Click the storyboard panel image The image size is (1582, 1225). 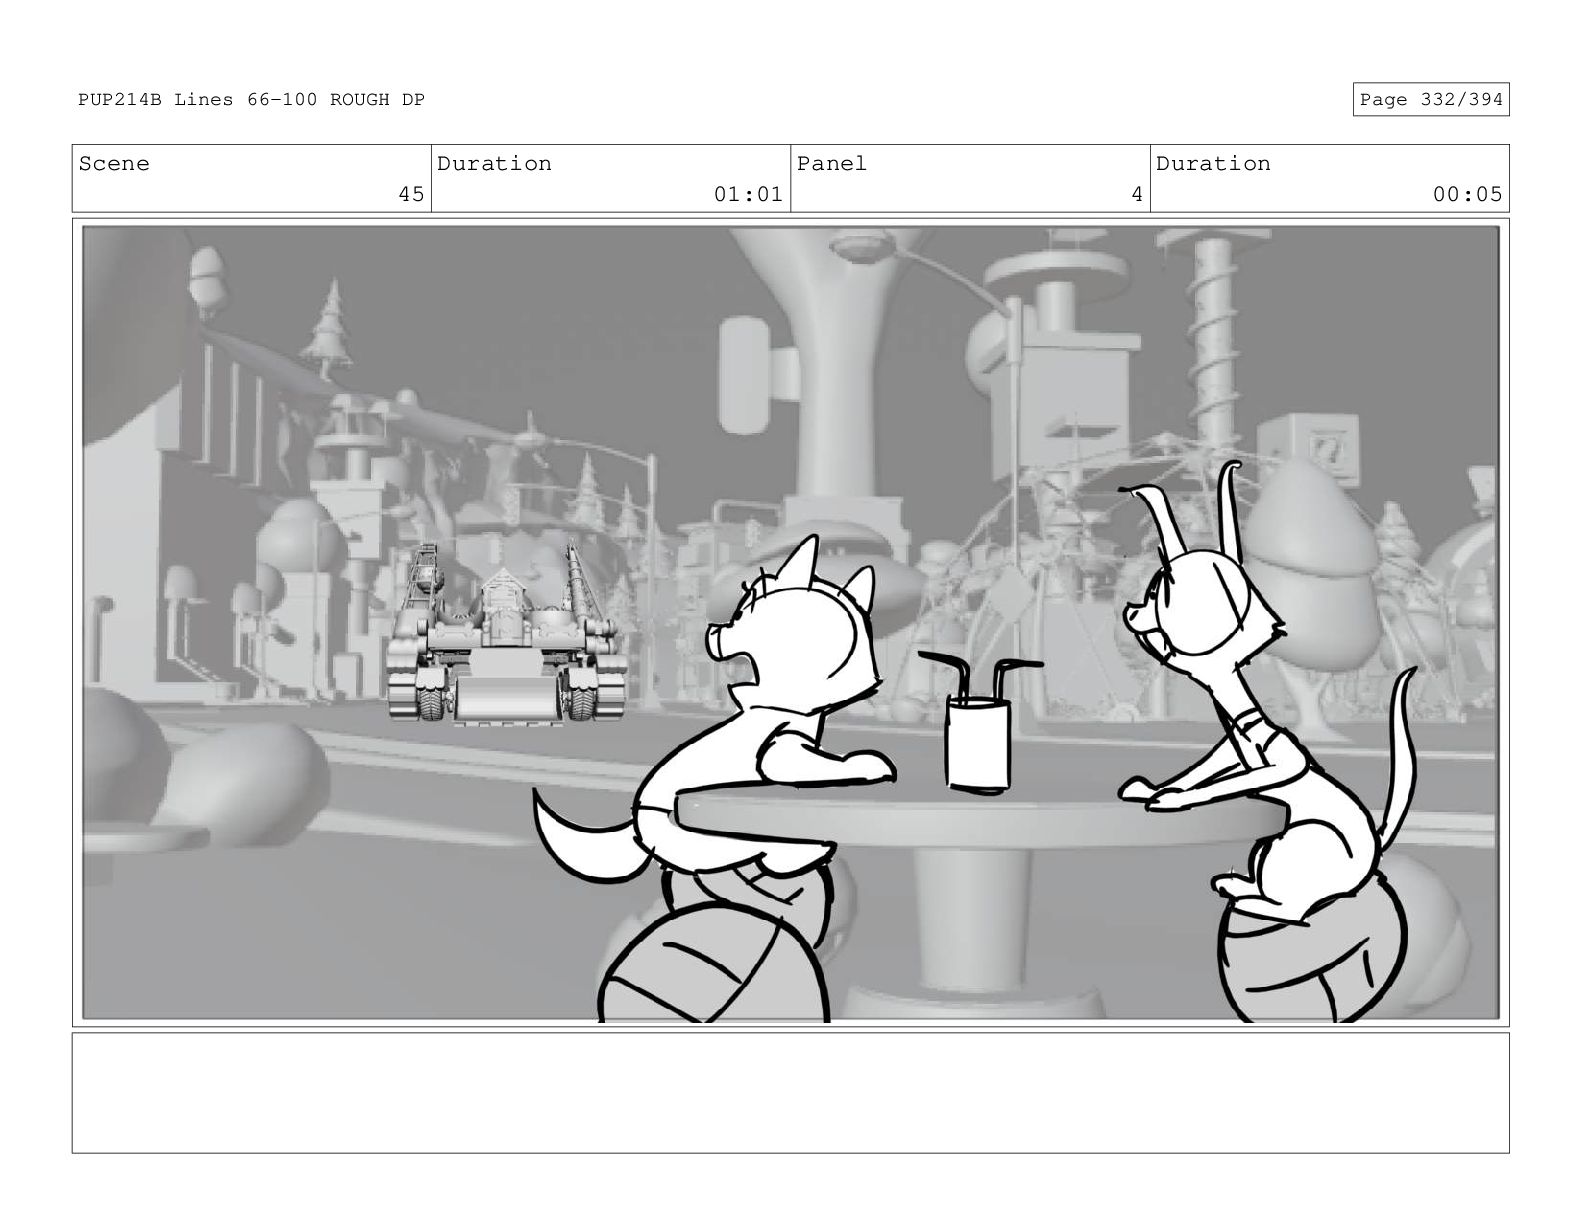click(x=790, y=623)
